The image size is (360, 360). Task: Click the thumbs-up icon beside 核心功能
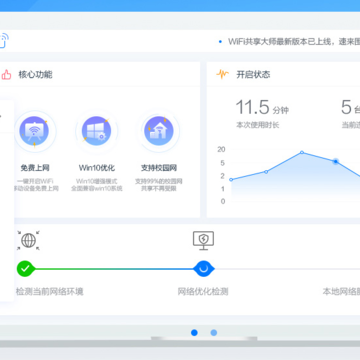(x=6, y=74)
